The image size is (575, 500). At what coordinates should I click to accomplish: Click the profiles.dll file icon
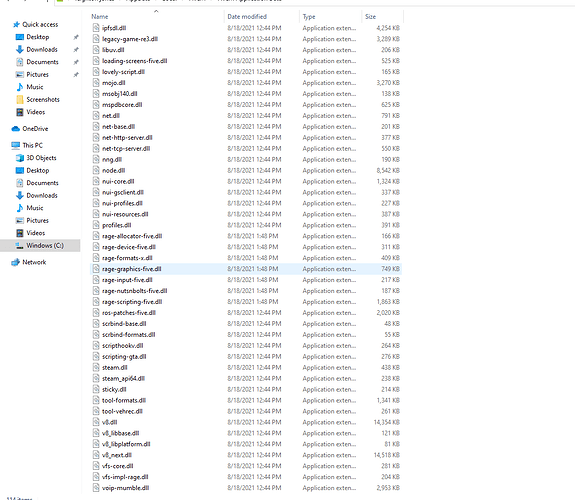coord(96,225)
